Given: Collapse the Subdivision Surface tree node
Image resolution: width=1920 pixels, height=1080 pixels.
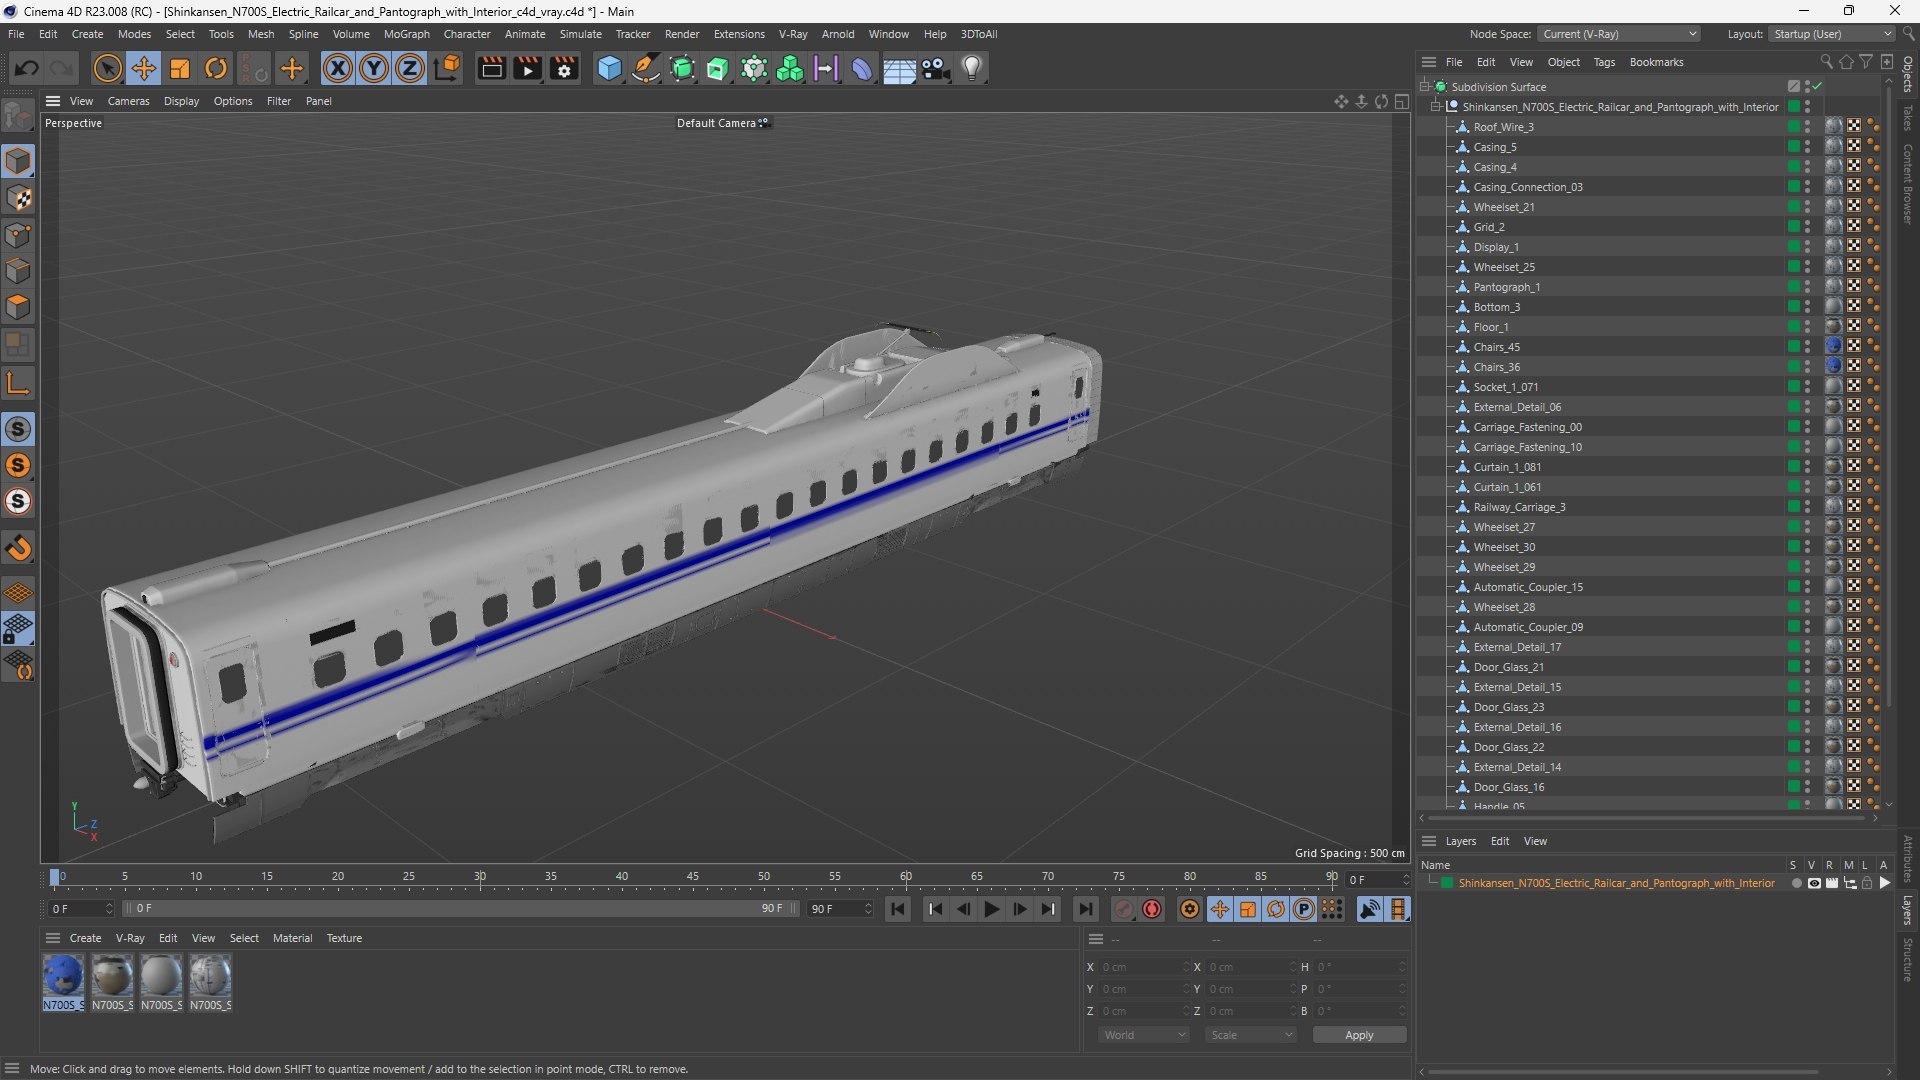Looking at the screenshot, I should (x=1424, y=87).
